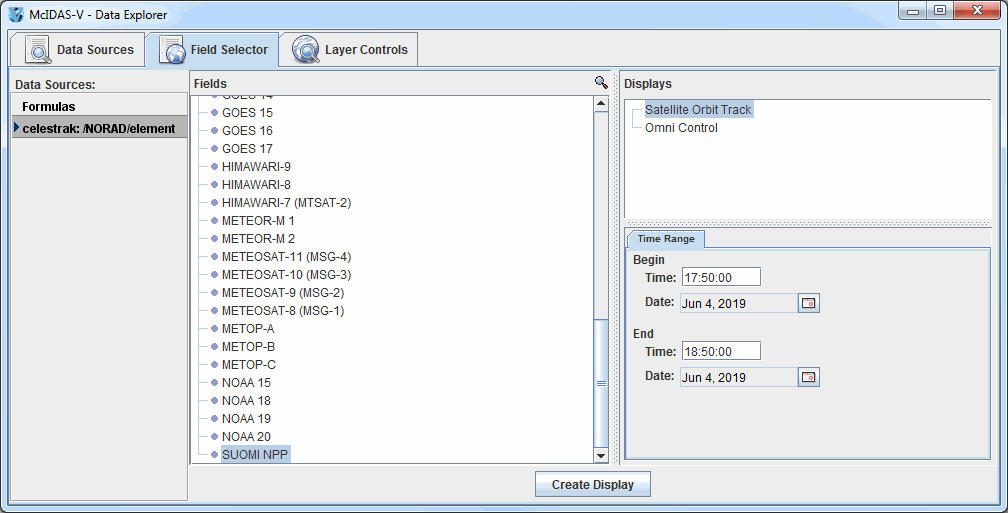
Task: Switch to the Layer Controls tab
Action: 348,50
